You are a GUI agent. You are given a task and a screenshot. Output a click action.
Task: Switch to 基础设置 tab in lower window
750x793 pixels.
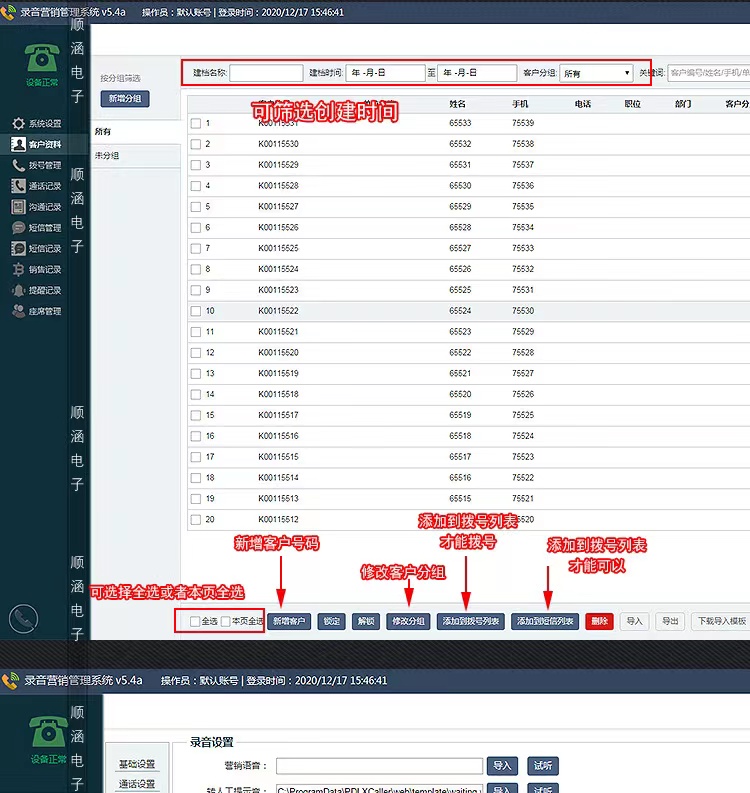[x=137, y=764]
